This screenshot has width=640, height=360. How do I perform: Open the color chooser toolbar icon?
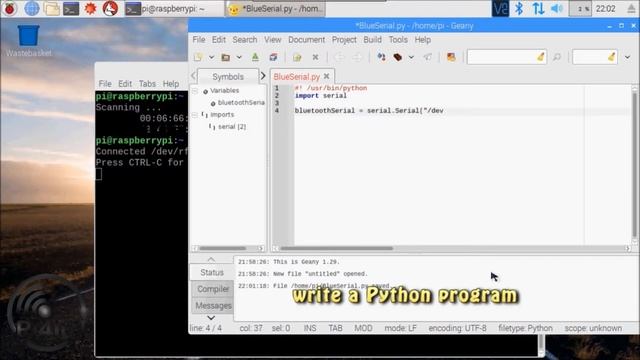451,57
